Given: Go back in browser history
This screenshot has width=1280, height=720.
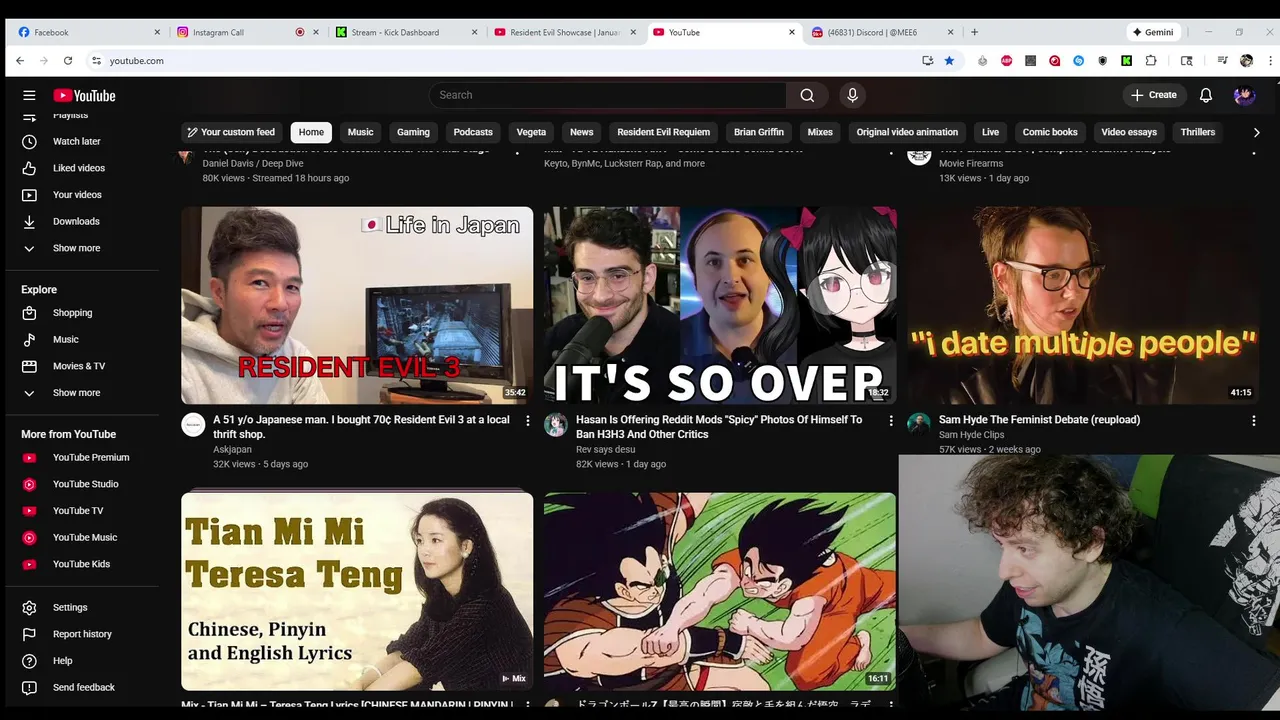Looking at the screenshot, I should (x=20, y=60).
